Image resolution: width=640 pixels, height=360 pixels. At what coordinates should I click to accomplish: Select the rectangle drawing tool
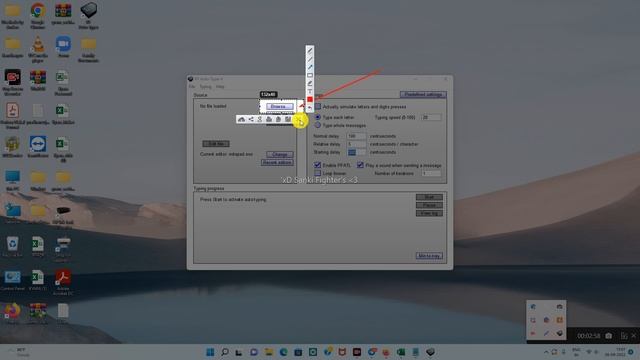point(310,75)
